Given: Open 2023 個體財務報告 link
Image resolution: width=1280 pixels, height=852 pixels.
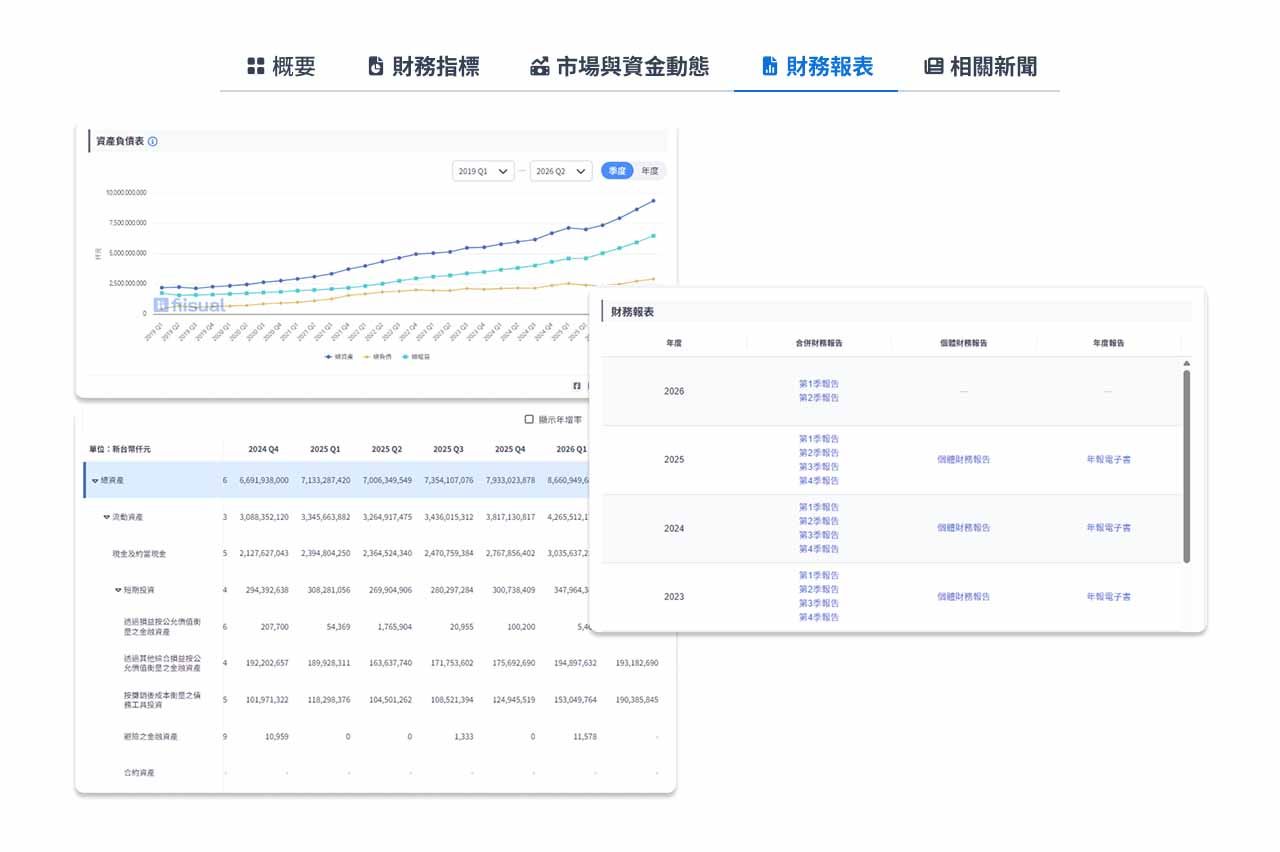Looking at the screenshot, I should pyautogui.click(x=964, y=597).
